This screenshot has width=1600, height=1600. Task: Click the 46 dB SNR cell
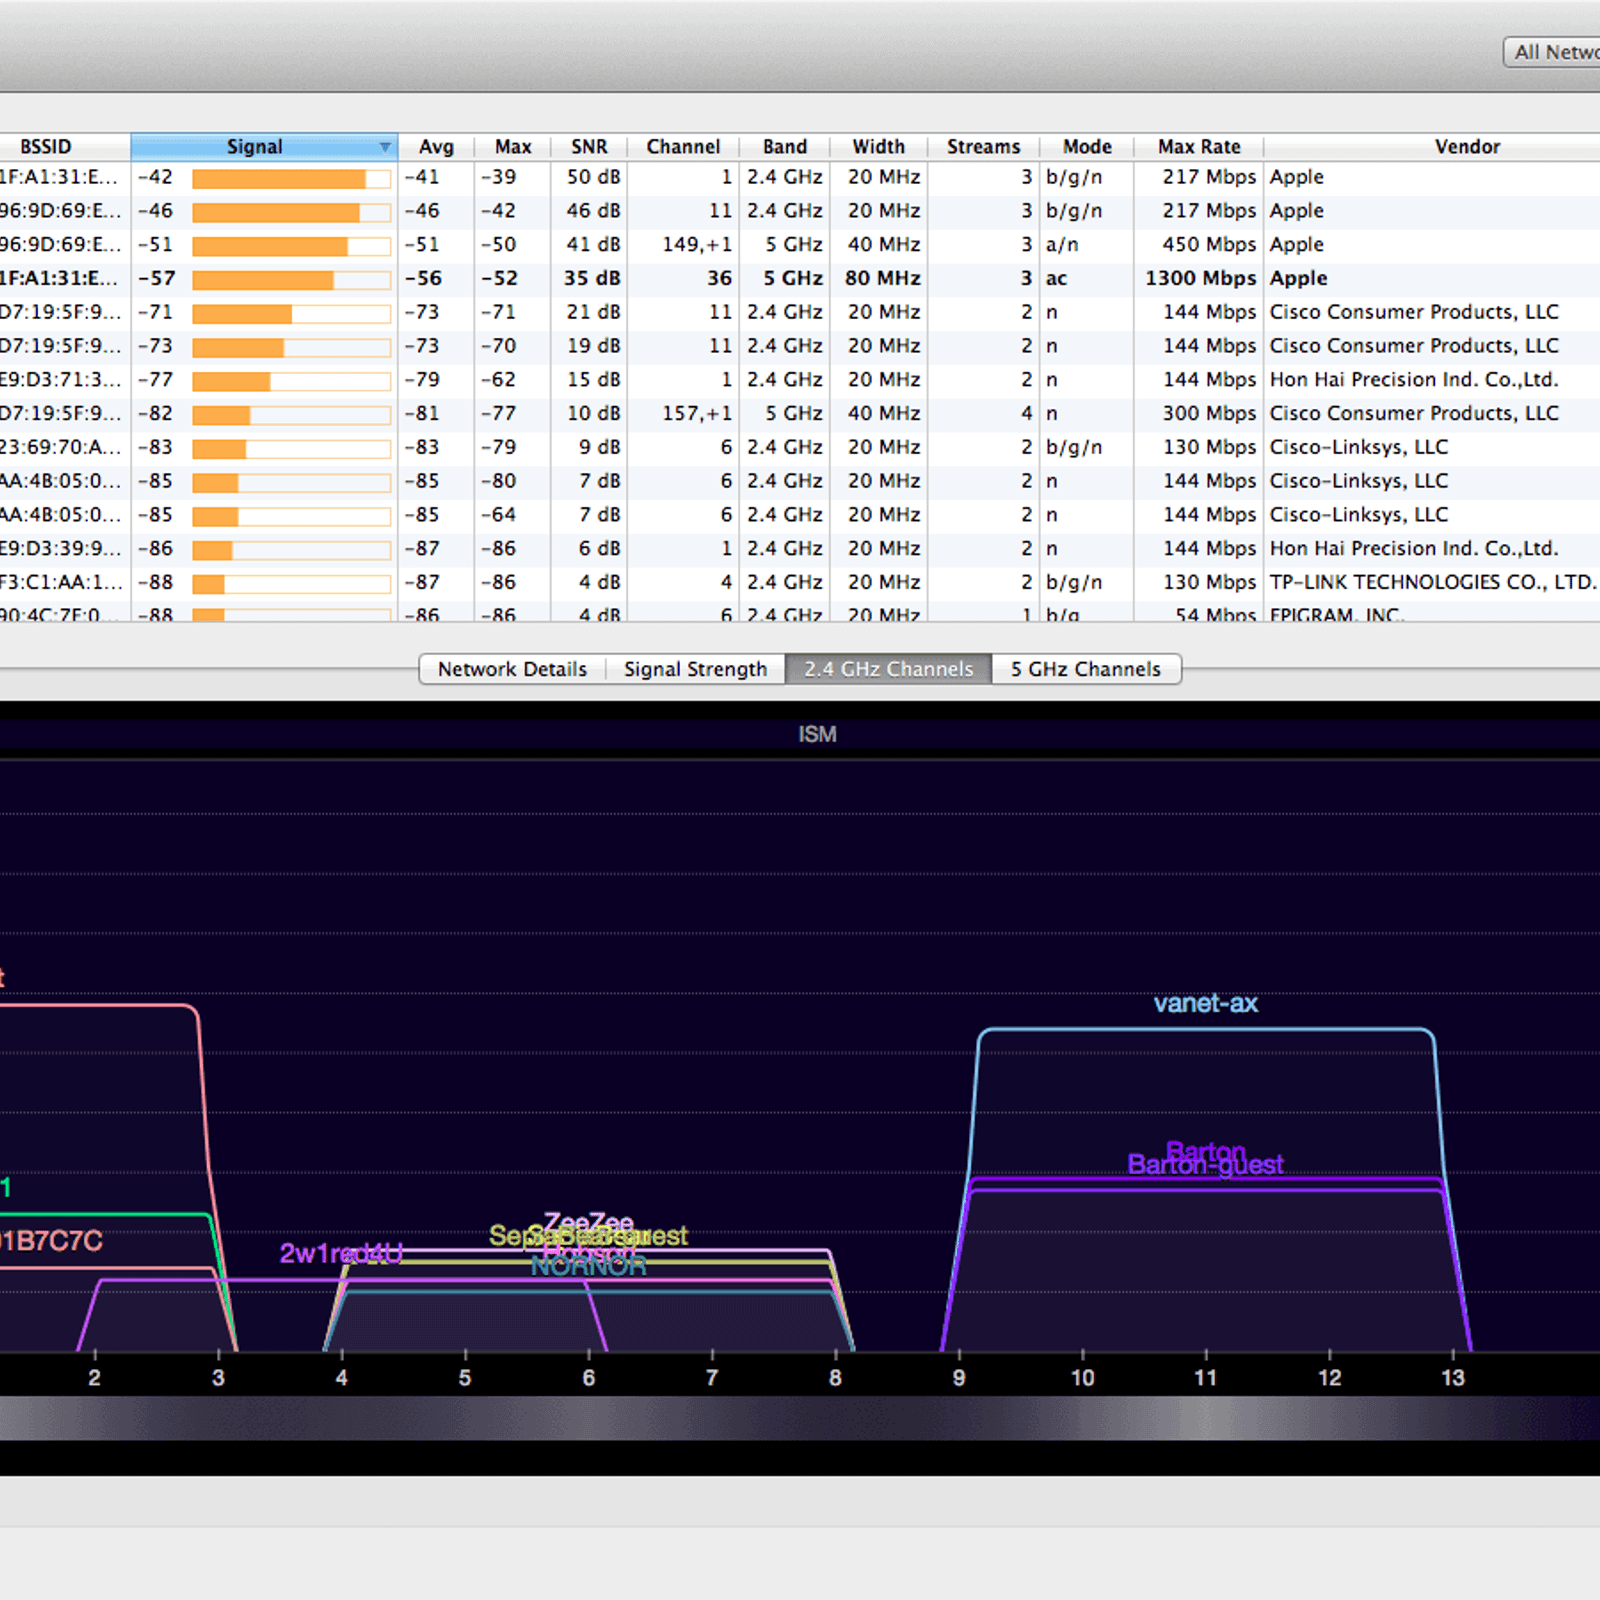pos(593,211)
